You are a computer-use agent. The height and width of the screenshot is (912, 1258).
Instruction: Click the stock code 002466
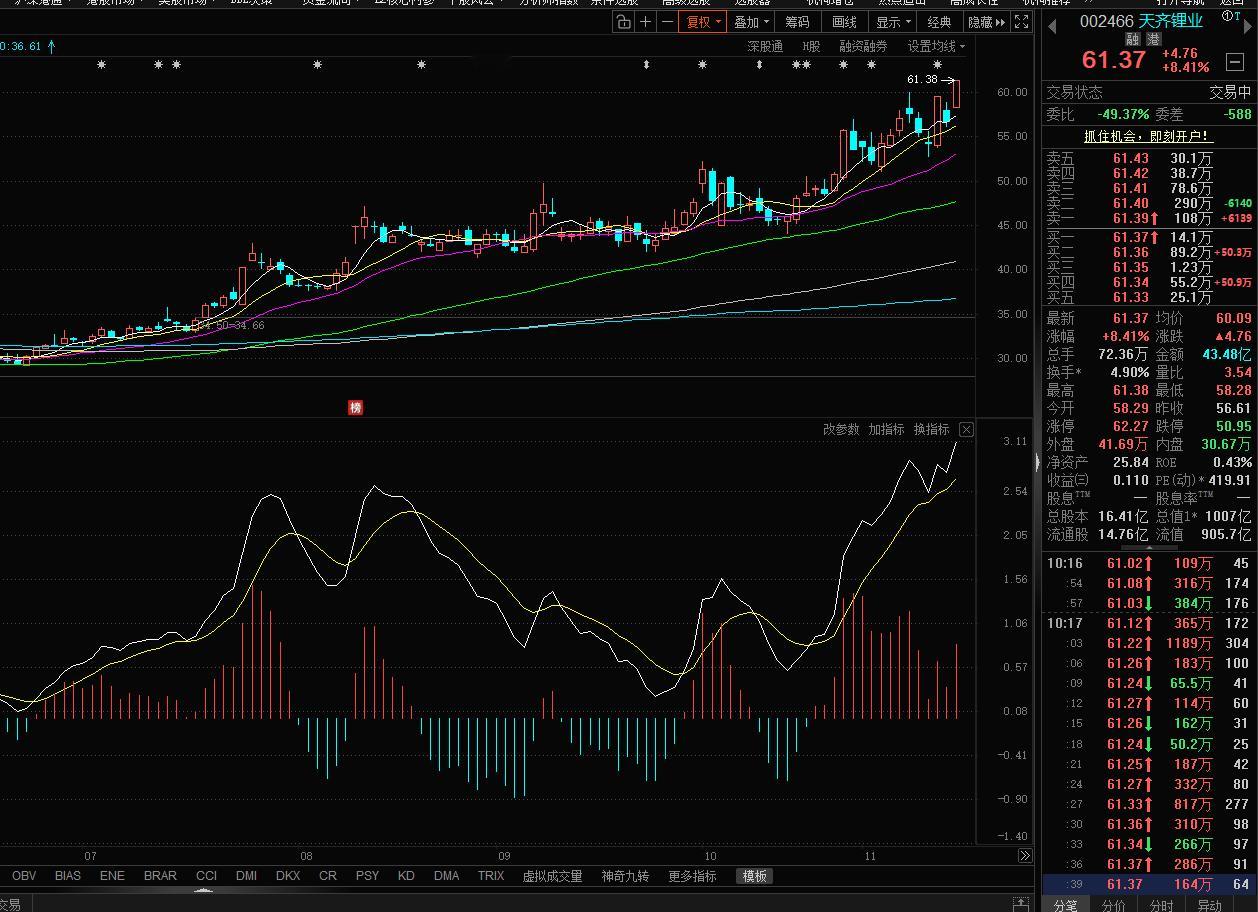click(x=1106, y=20)
